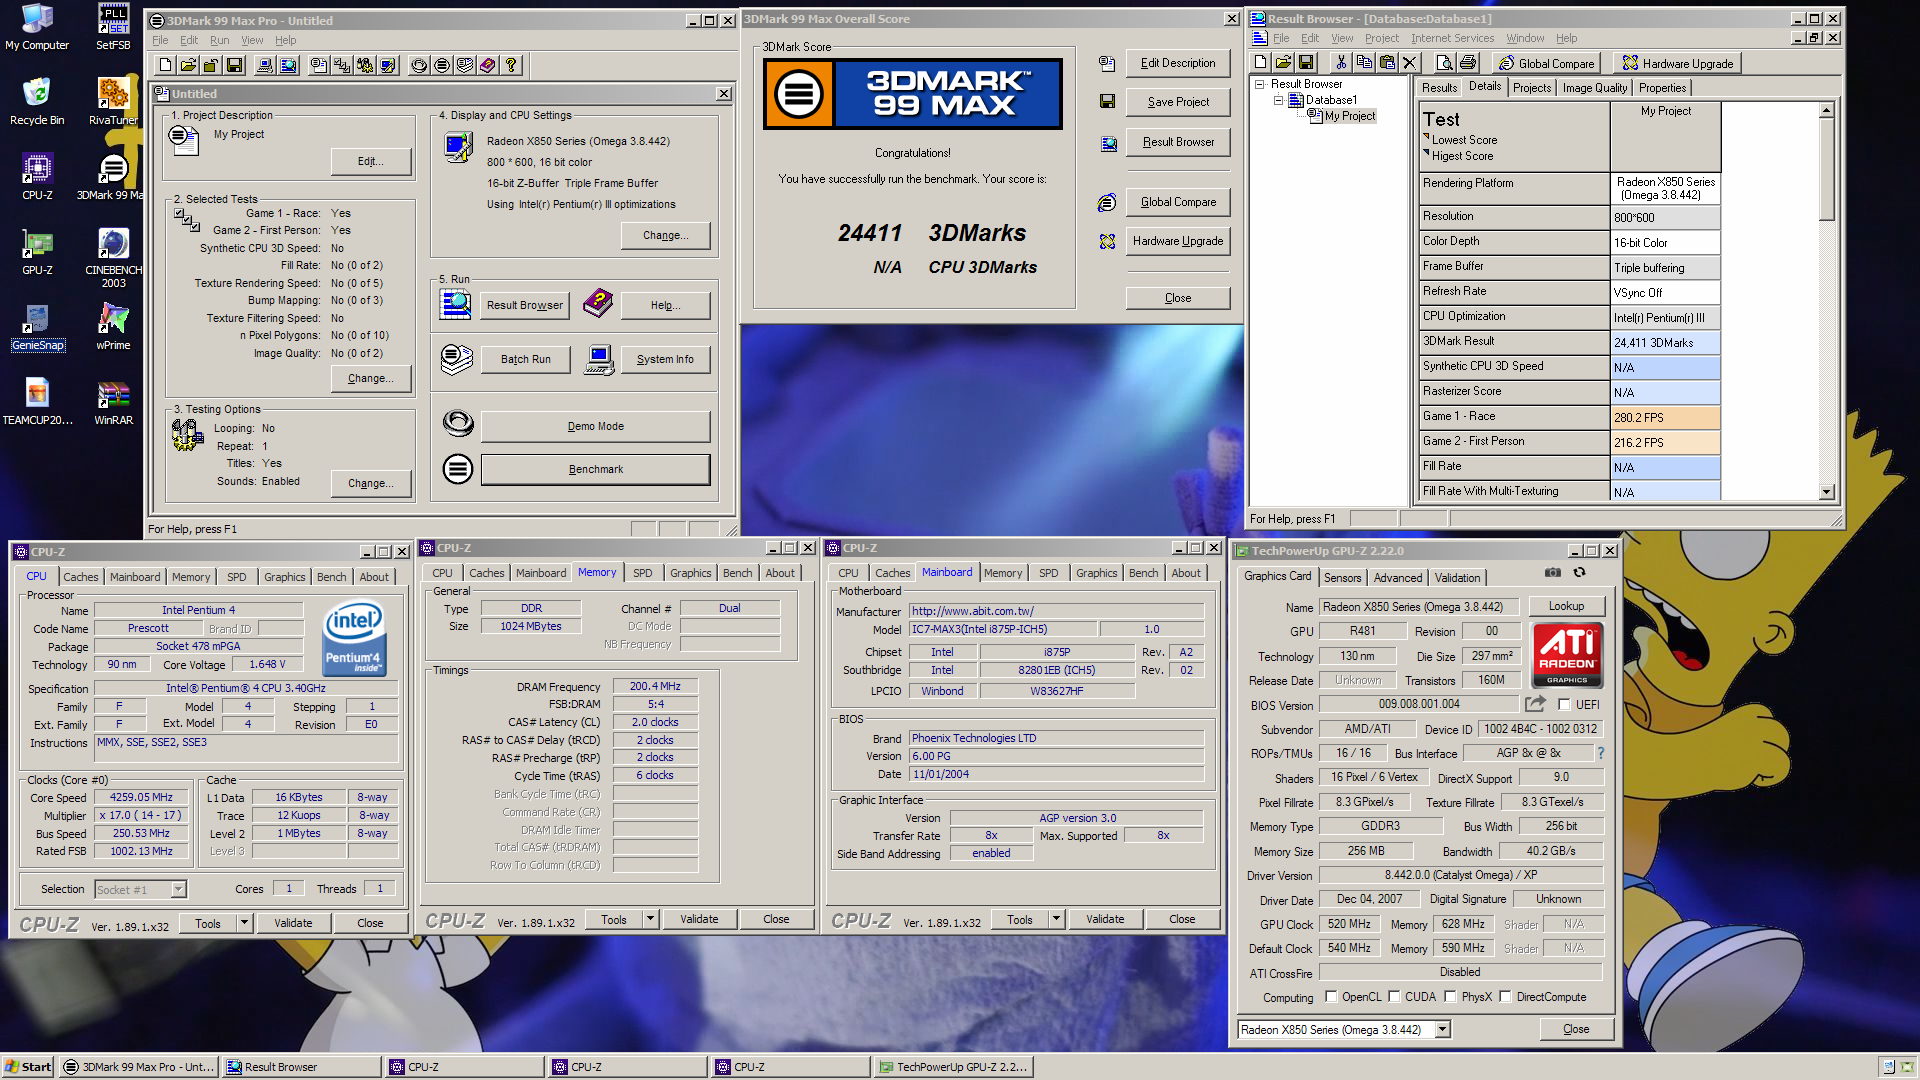Switch to Caches tab in CPU-Z CPU window
Viewport: 1920px width, 1080px height.
coord(81,577)
